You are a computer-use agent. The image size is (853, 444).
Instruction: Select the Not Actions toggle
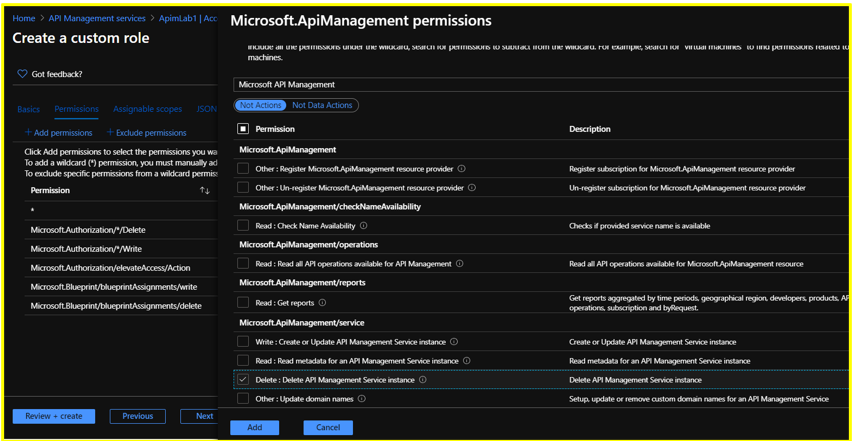tap(261, 105)
